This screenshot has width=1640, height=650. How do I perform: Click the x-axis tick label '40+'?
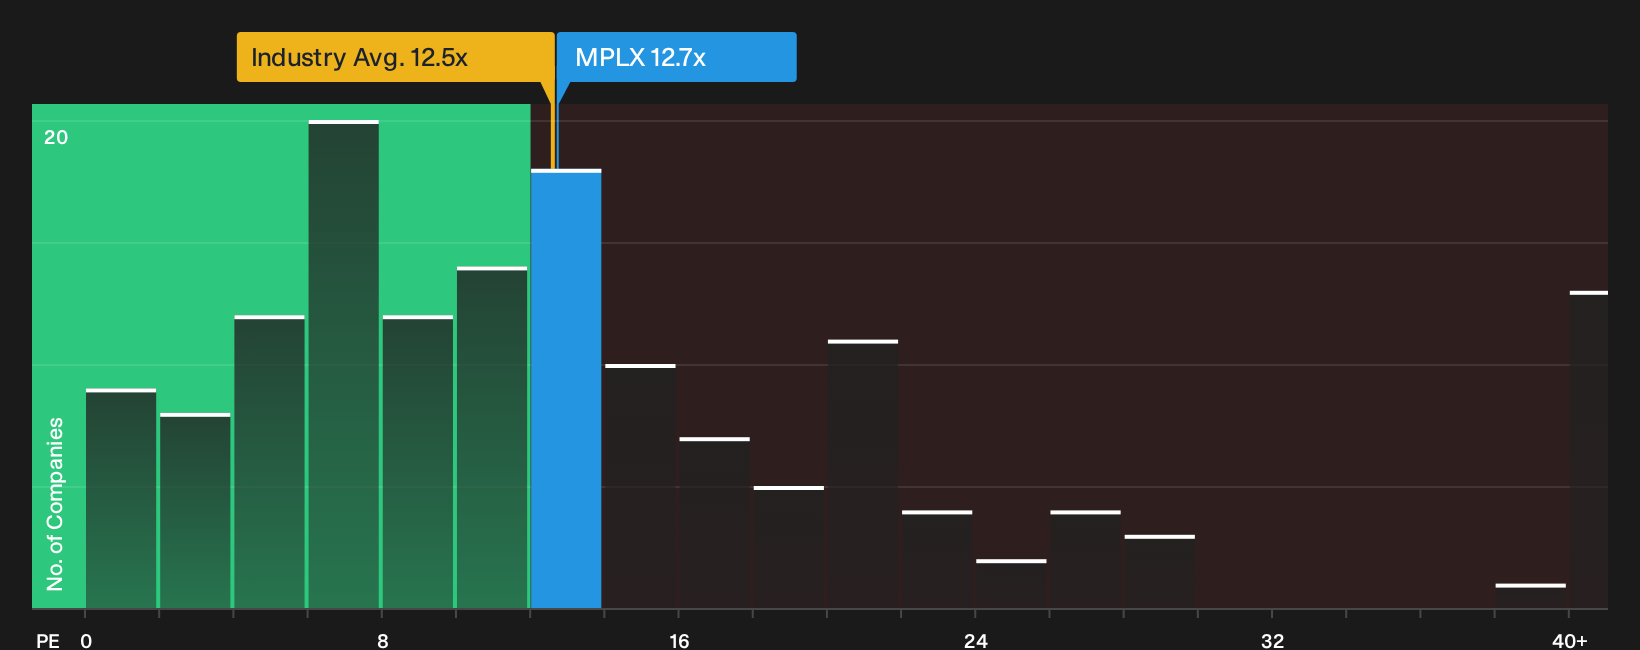coord(1569,641)
